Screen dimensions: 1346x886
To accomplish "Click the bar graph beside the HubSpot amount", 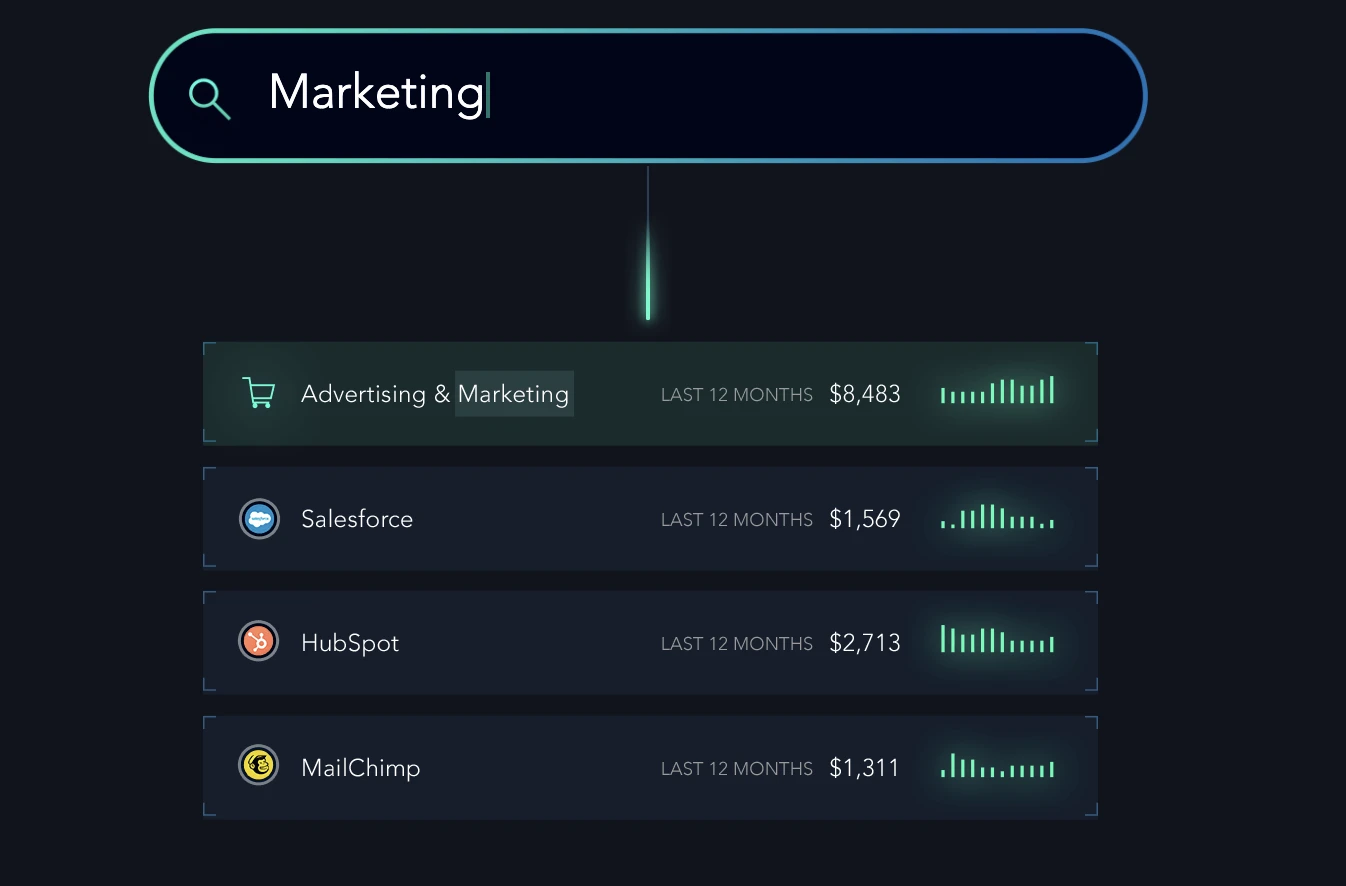I will pyautogui.click(x=997, y=643).
